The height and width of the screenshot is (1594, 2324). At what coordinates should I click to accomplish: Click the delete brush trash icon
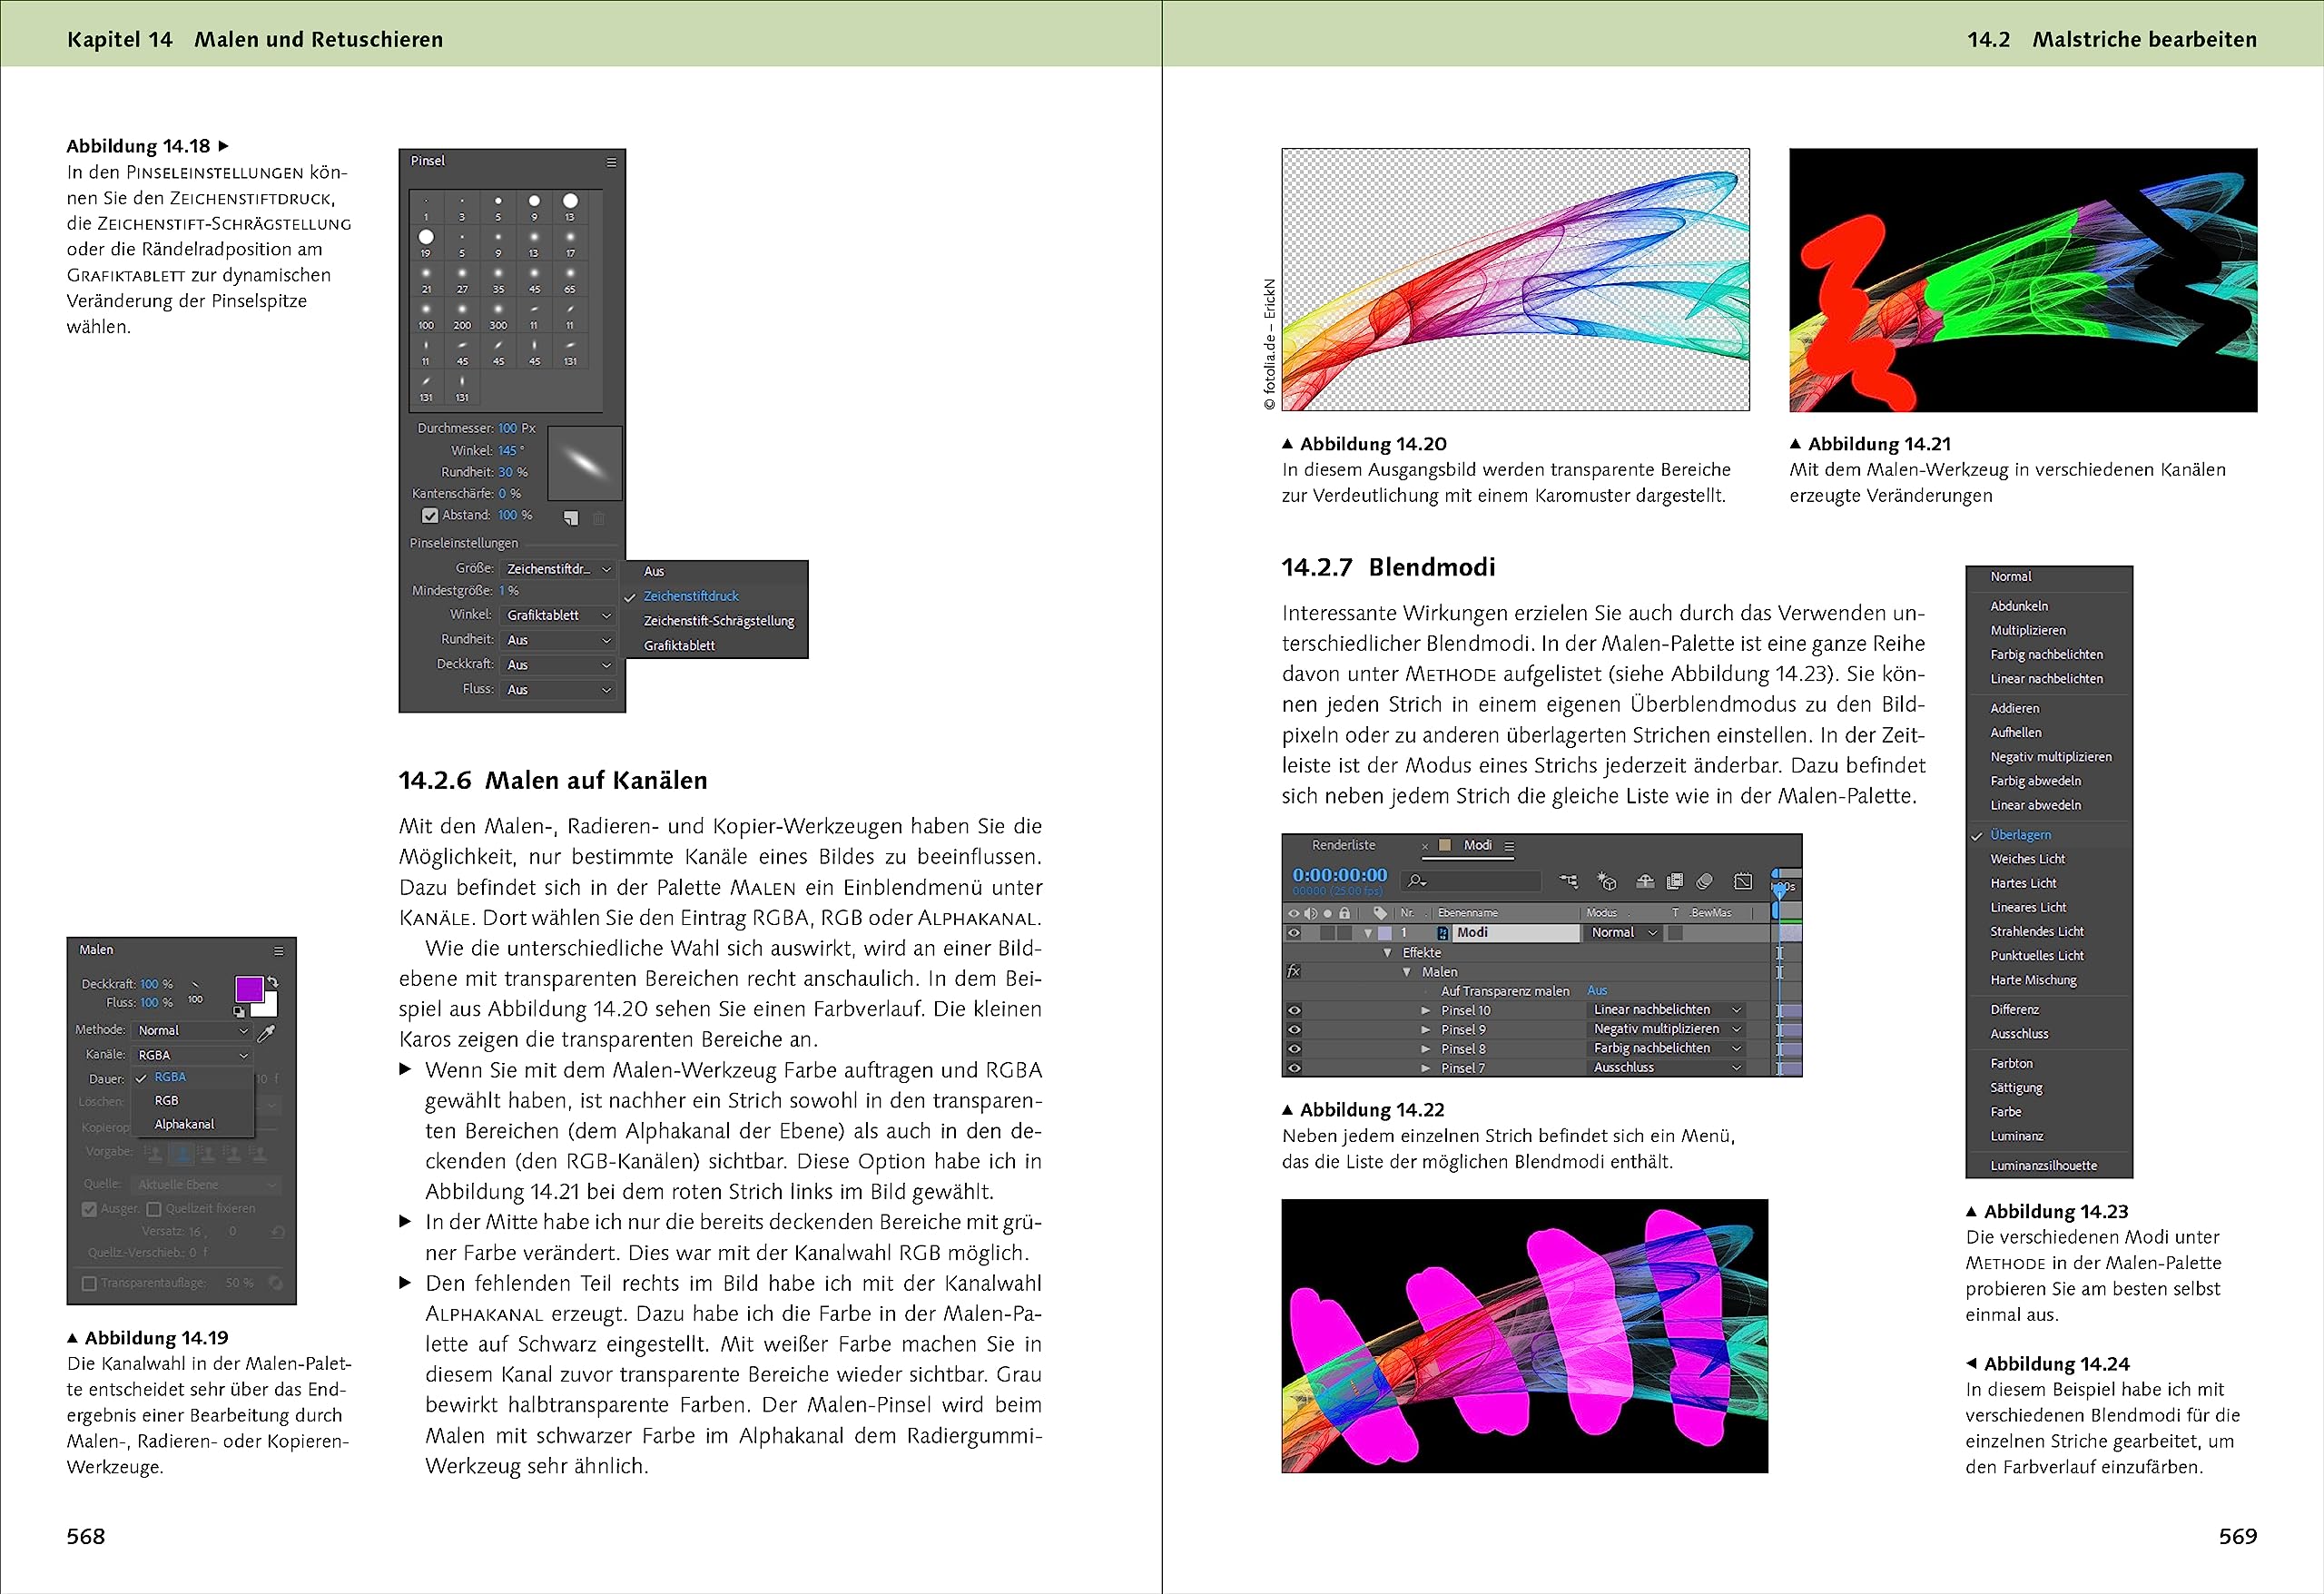(x=599, y=518)
